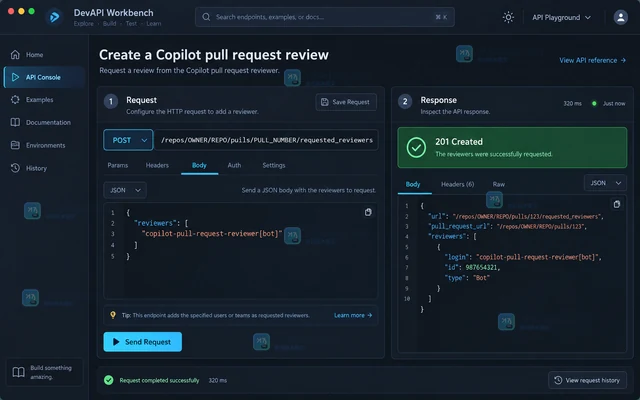Click inside the request body editor
Image resolution: width=640 pixels, height=400 pixels.
pos(240,251)
